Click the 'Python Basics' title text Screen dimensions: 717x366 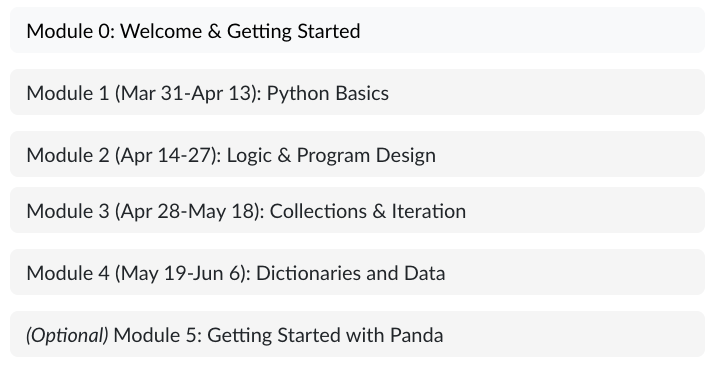tap(328, 93)
